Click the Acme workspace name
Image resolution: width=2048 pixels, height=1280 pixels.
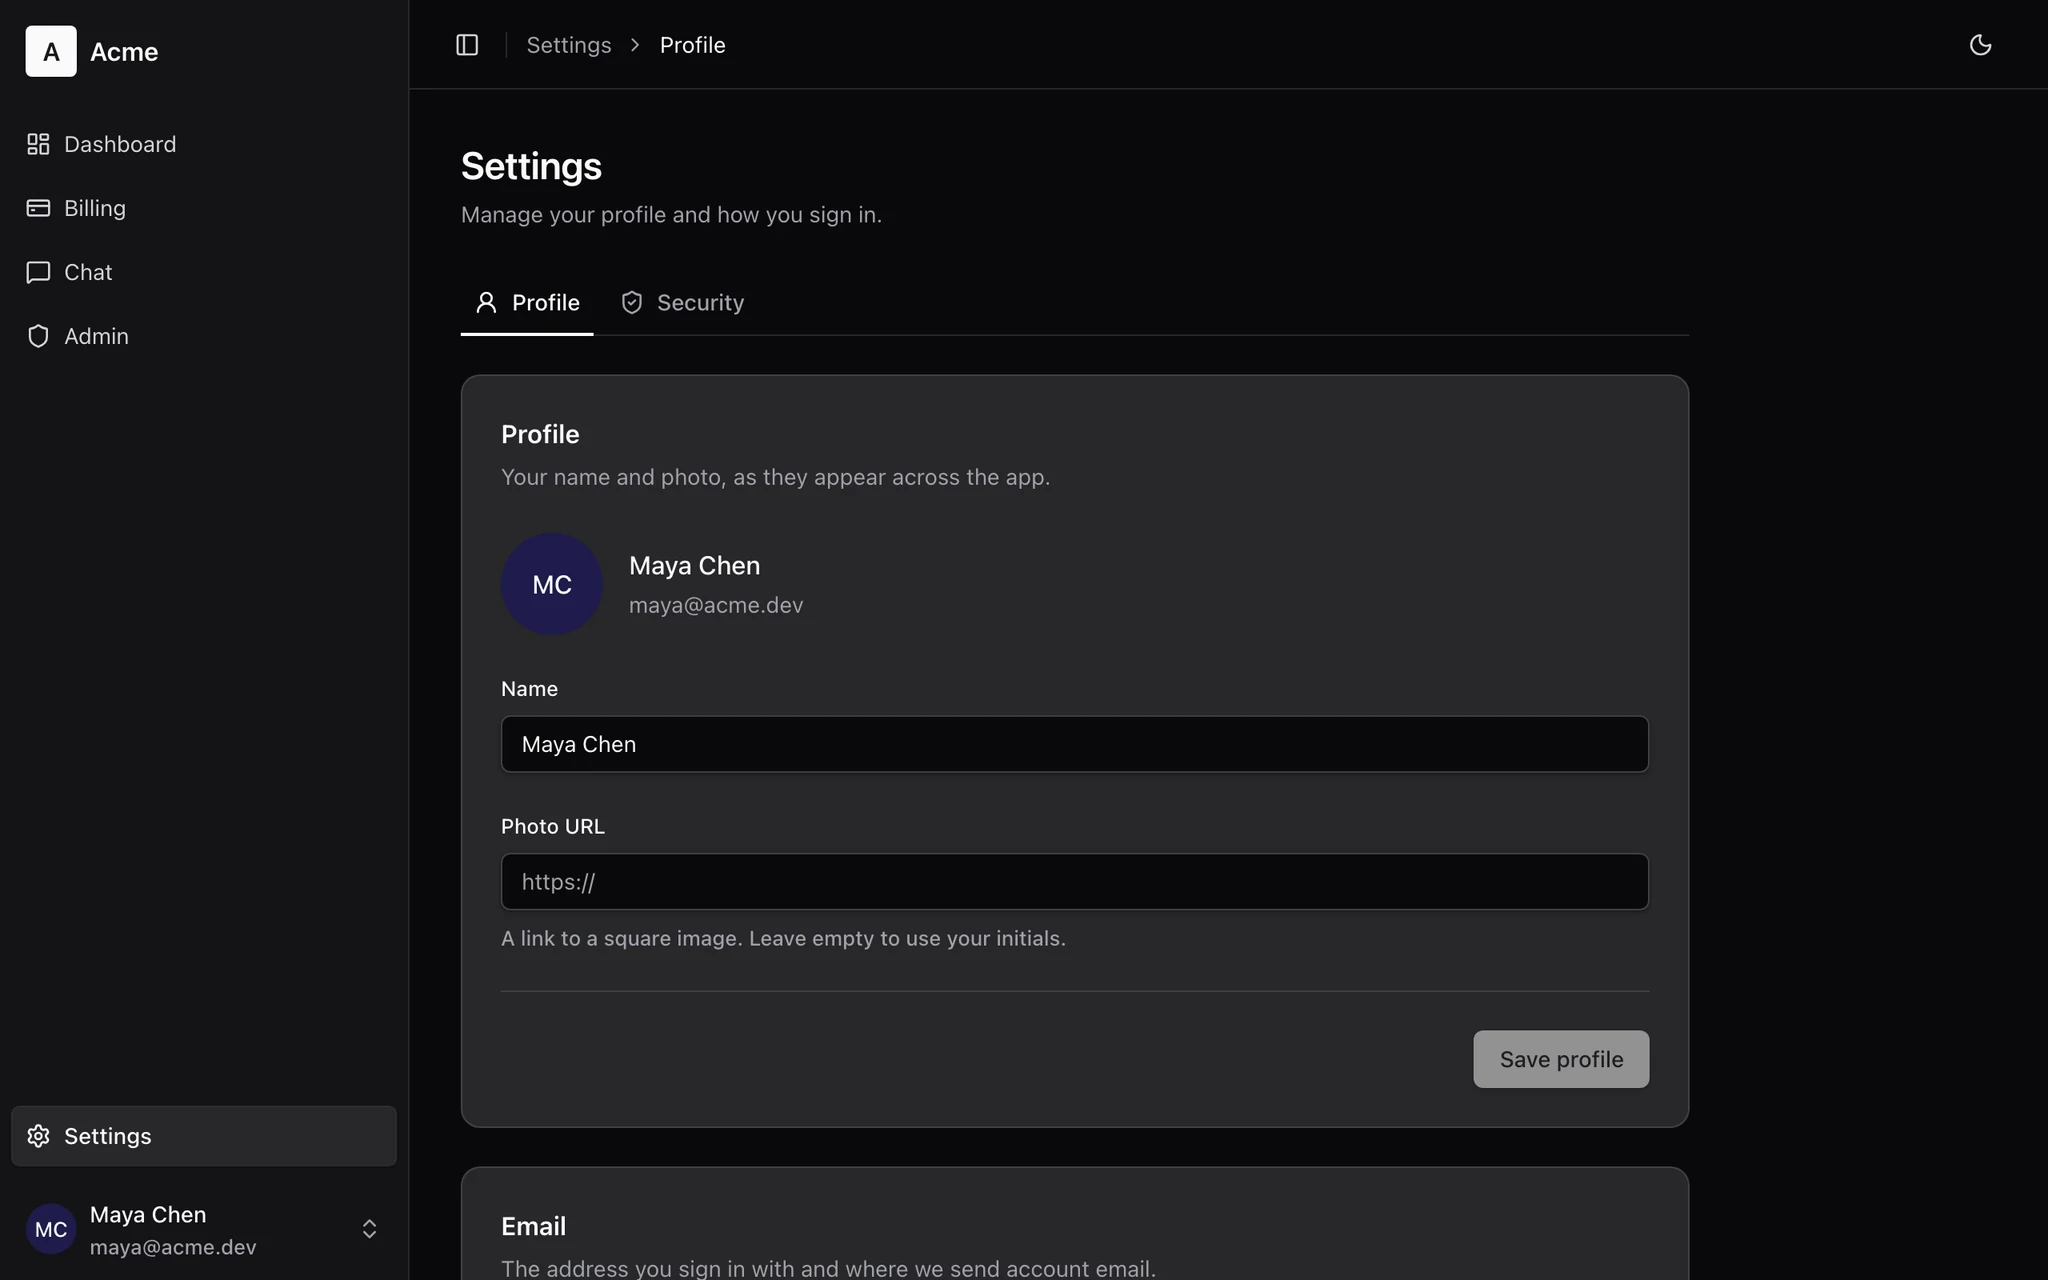click(x=124, y=52)
